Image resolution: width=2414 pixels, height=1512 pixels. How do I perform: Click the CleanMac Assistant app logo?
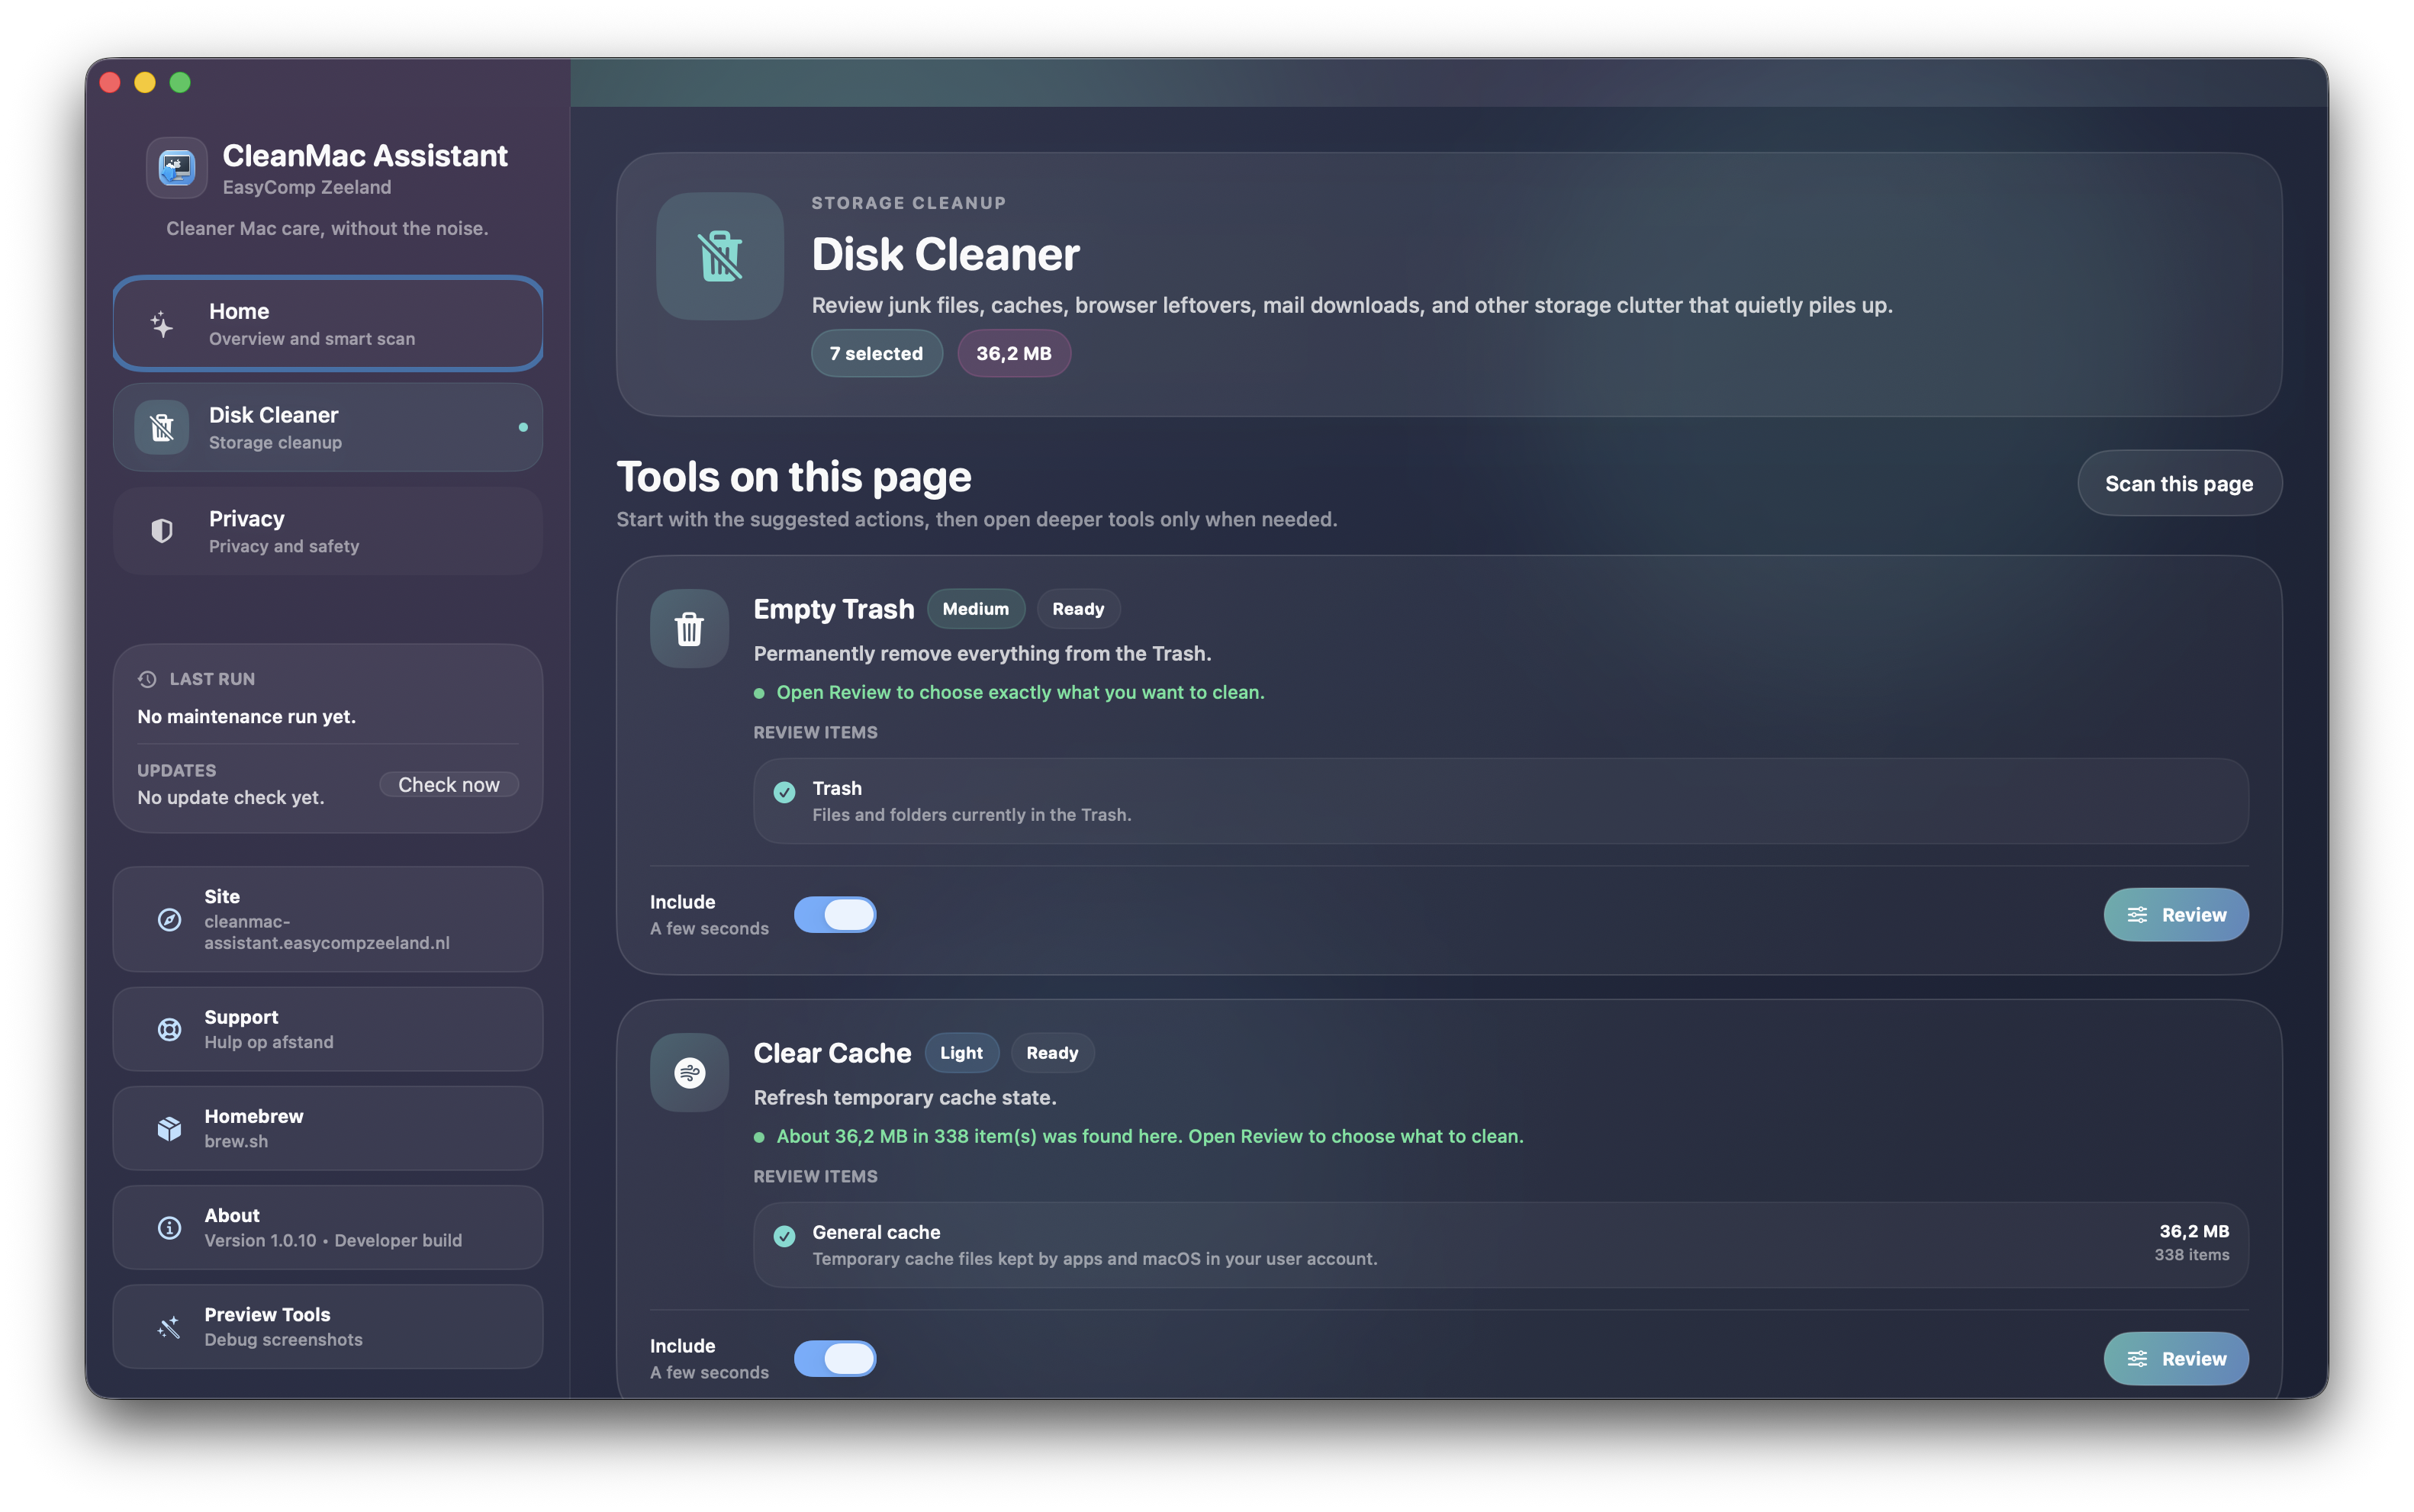176,167
